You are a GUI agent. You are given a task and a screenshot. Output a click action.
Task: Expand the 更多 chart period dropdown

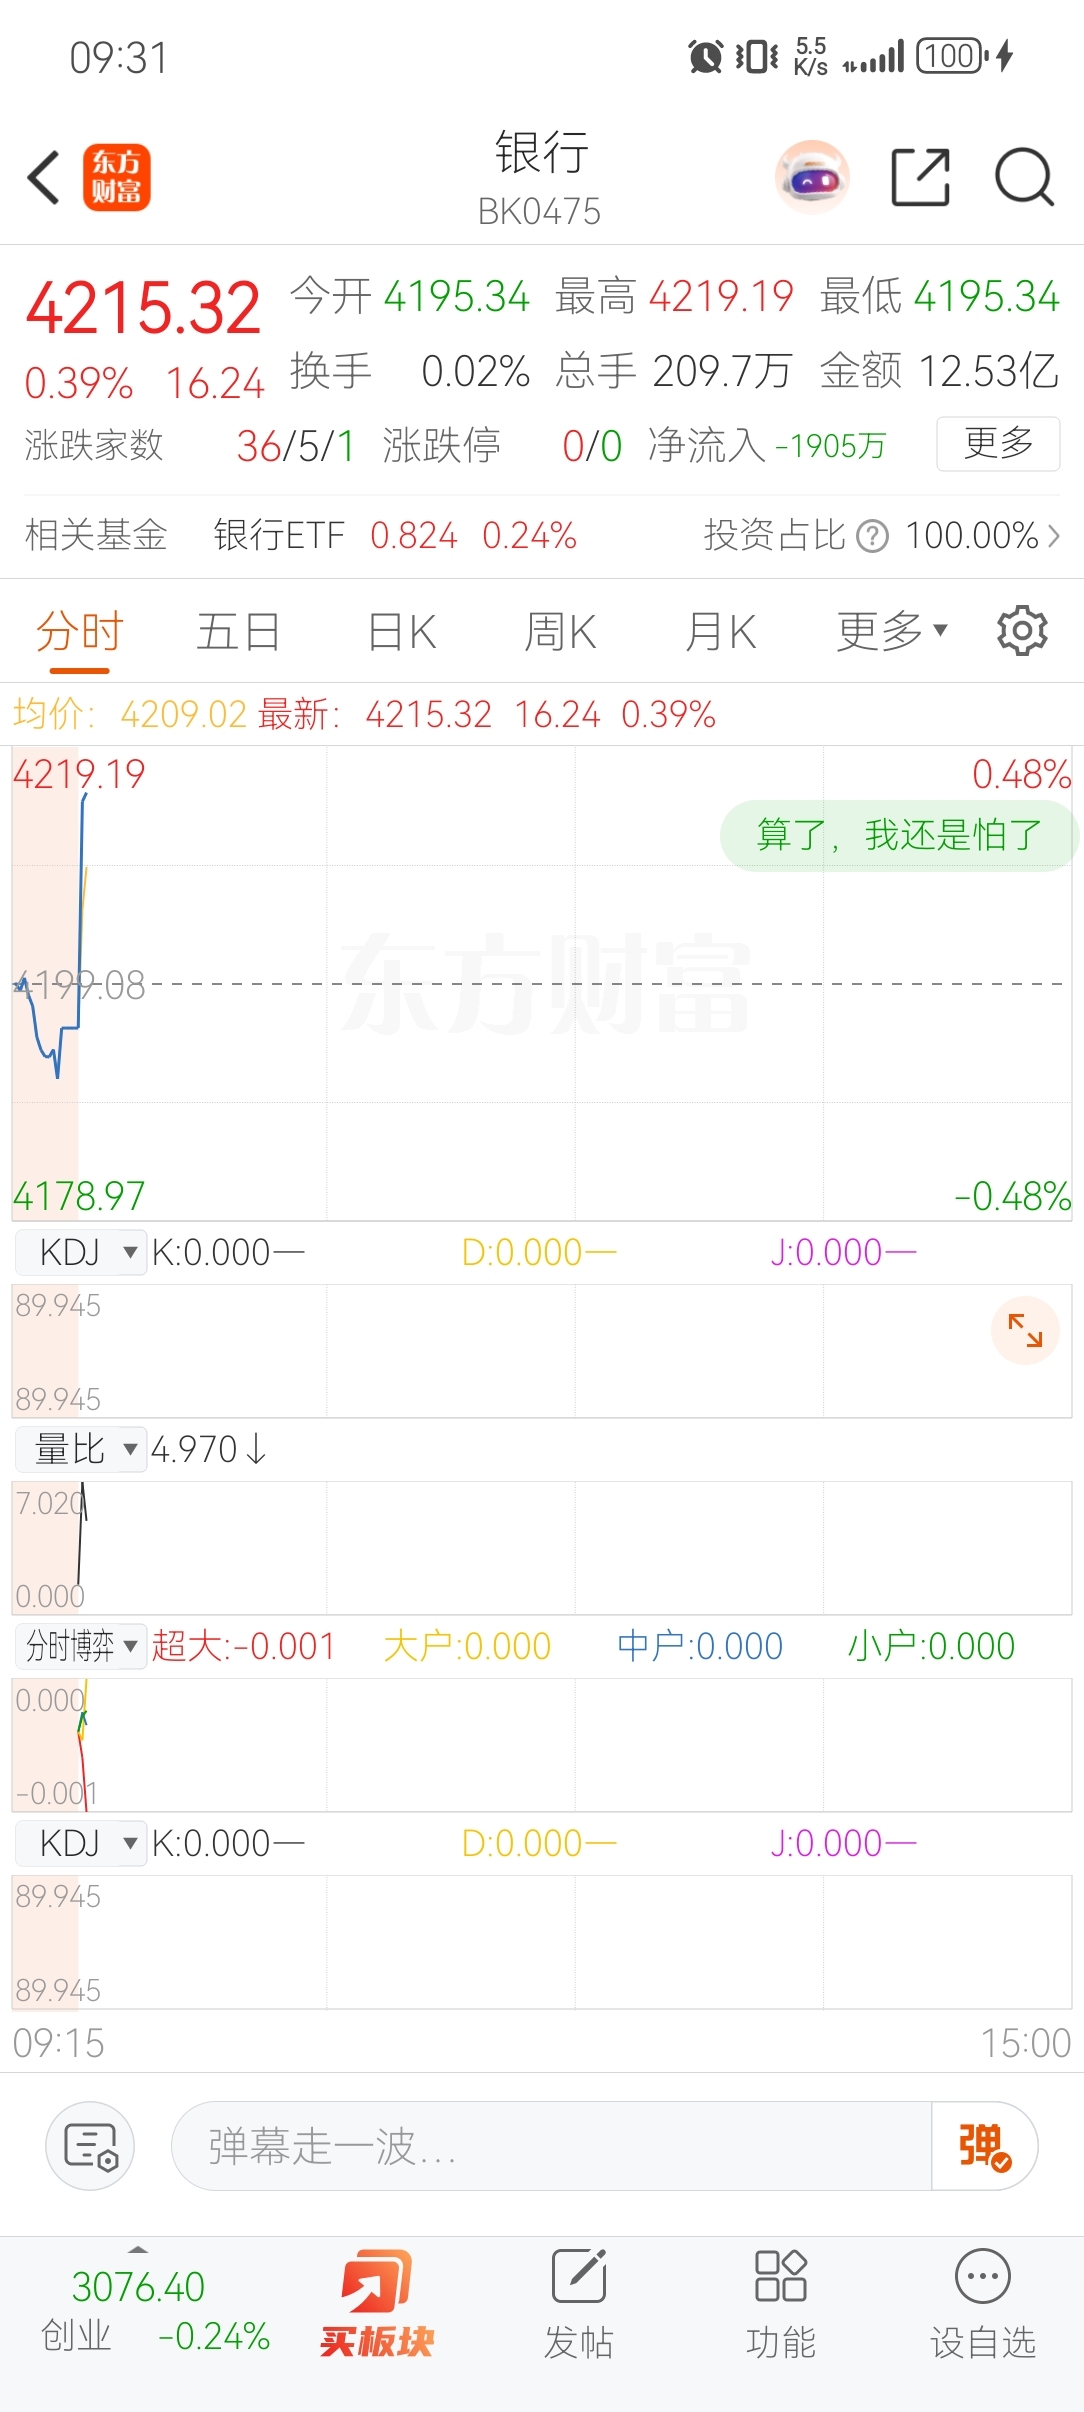[x=892, y=631]
